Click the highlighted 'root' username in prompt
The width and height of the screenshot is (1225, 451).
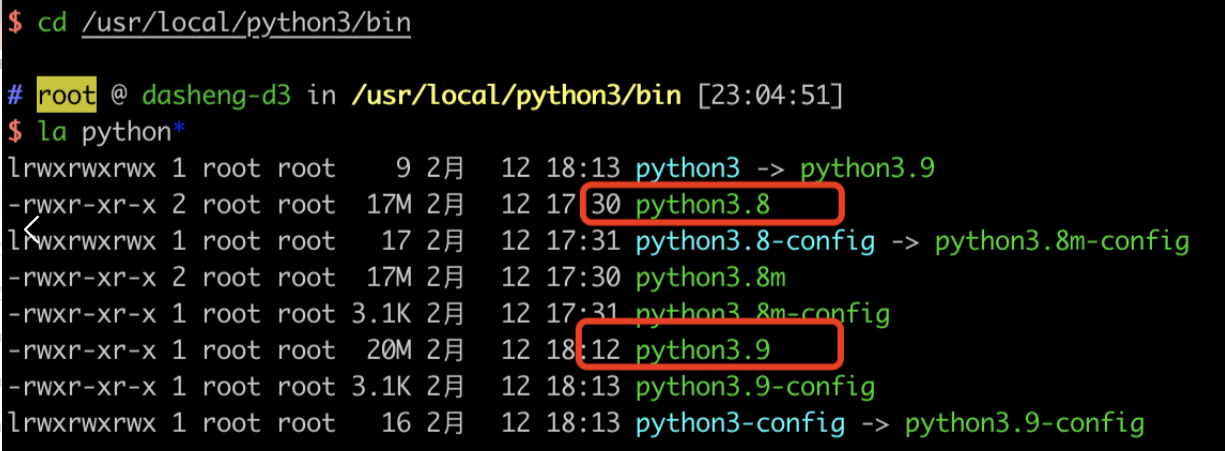pos(67,96)
